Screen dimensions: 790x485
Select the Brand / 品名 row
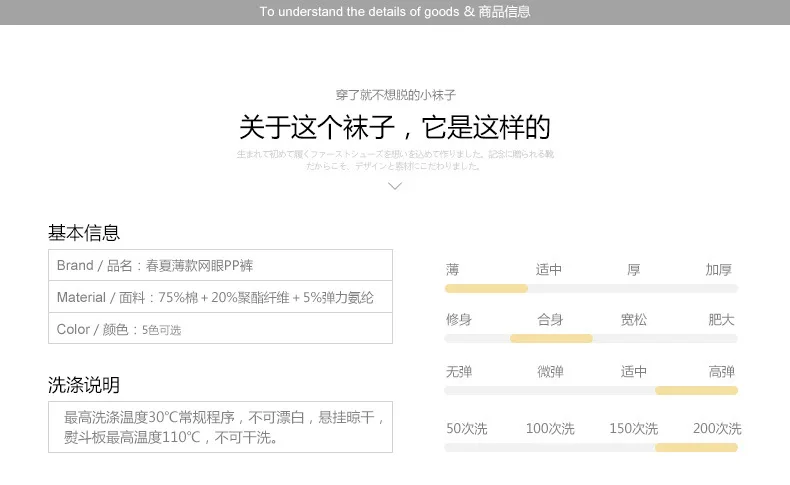point(220,265)
